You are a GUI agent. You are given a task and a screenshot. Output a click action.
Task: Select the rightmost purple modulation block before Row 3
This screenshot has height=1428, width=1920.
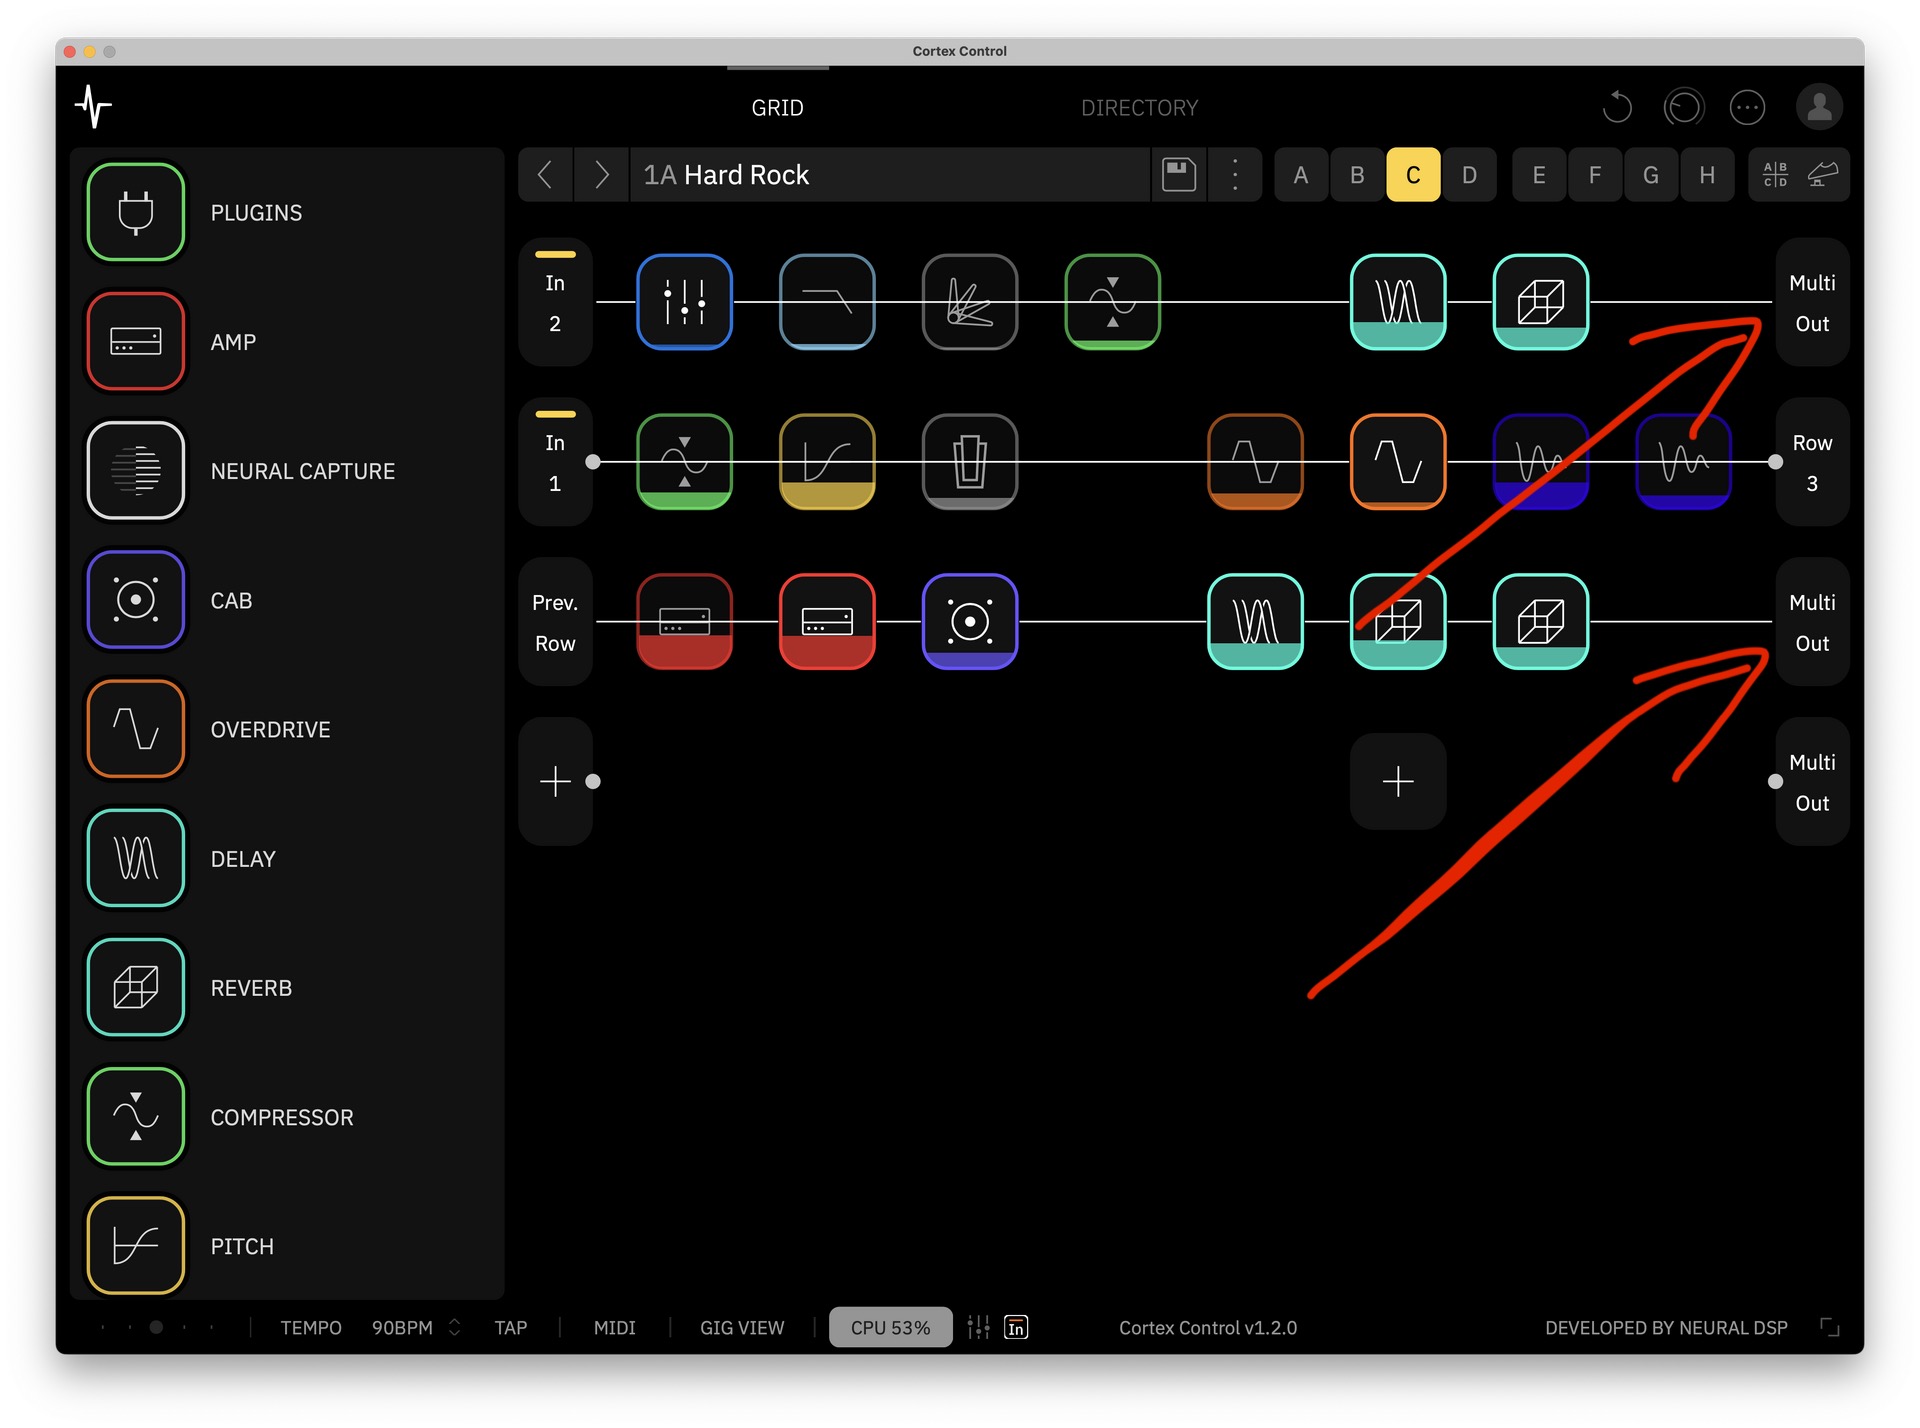[x=1684, y=462]
